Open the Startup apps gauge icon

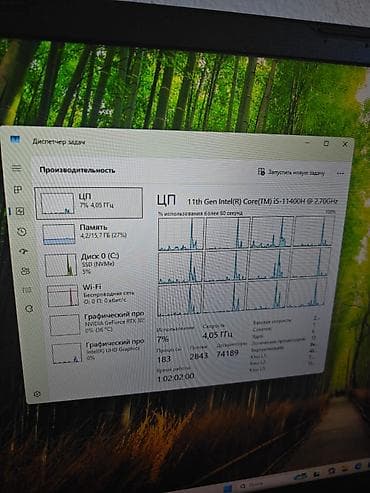(x=24, y=251)
